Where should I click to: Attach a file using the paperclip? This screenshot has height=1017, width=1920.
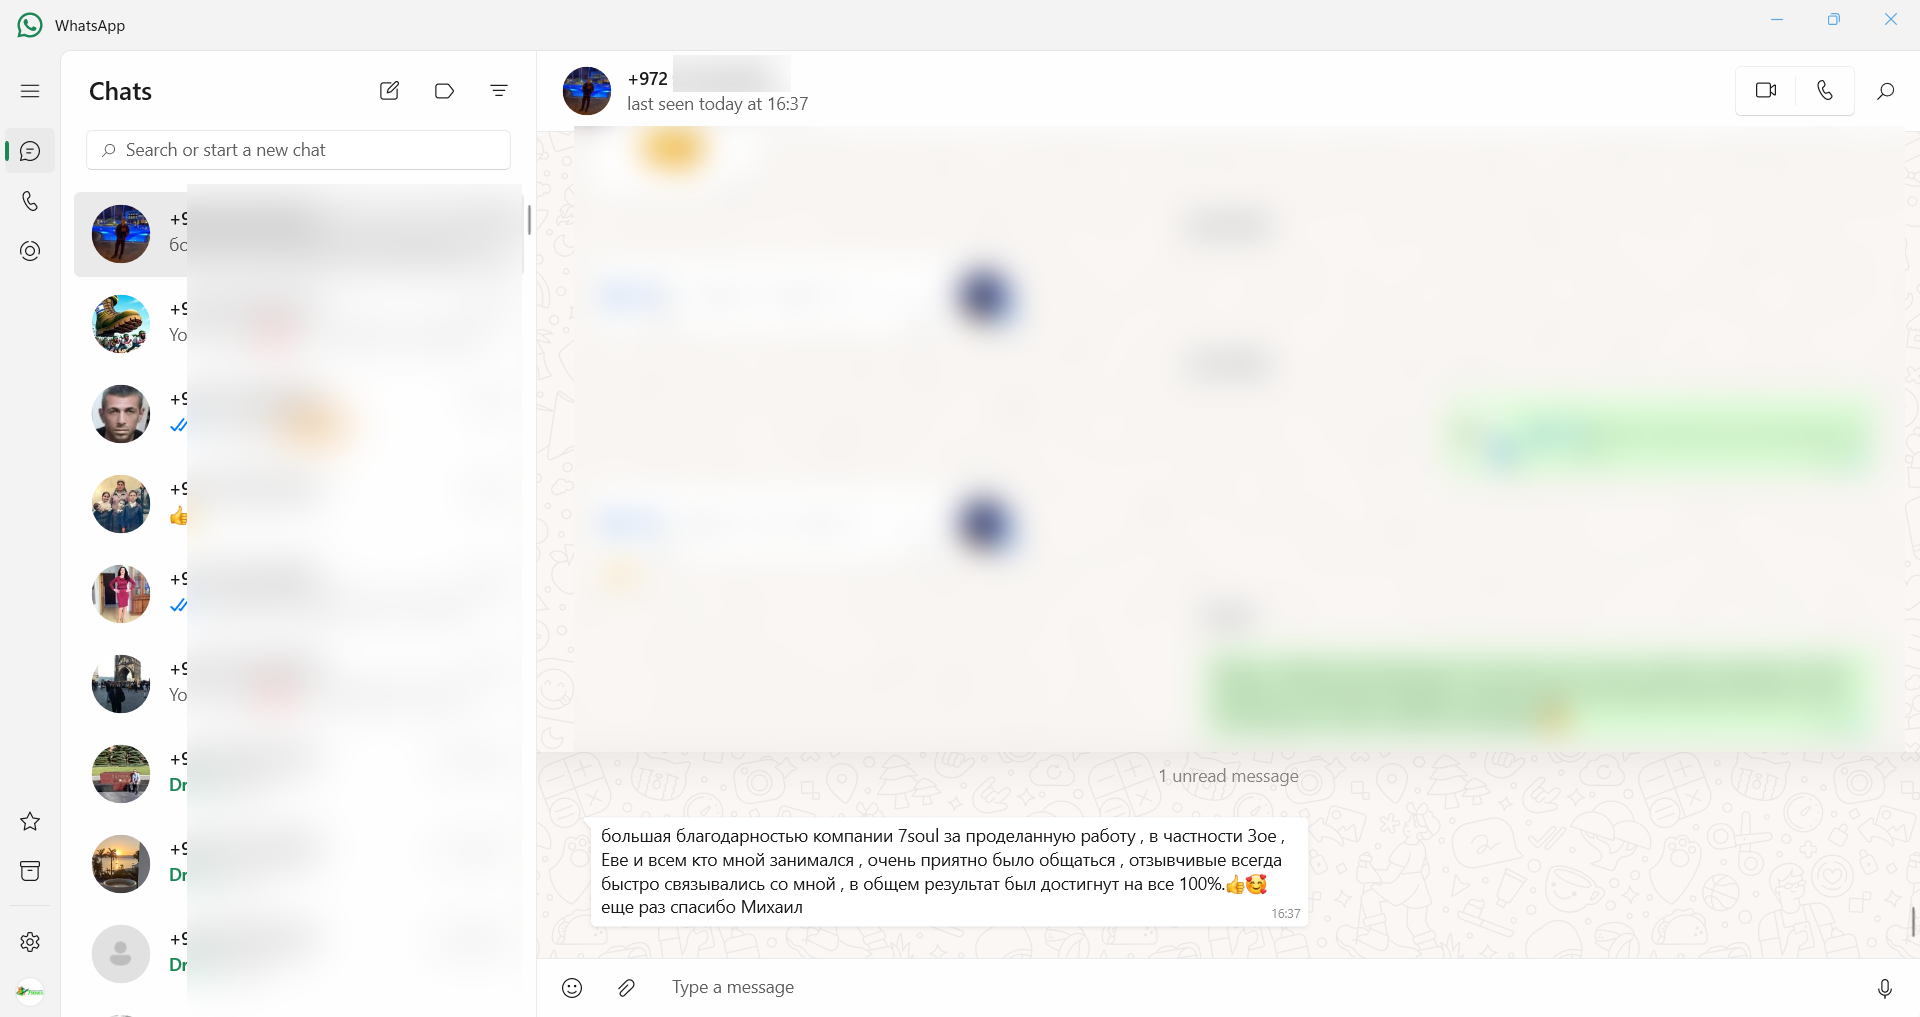(626, 988)
